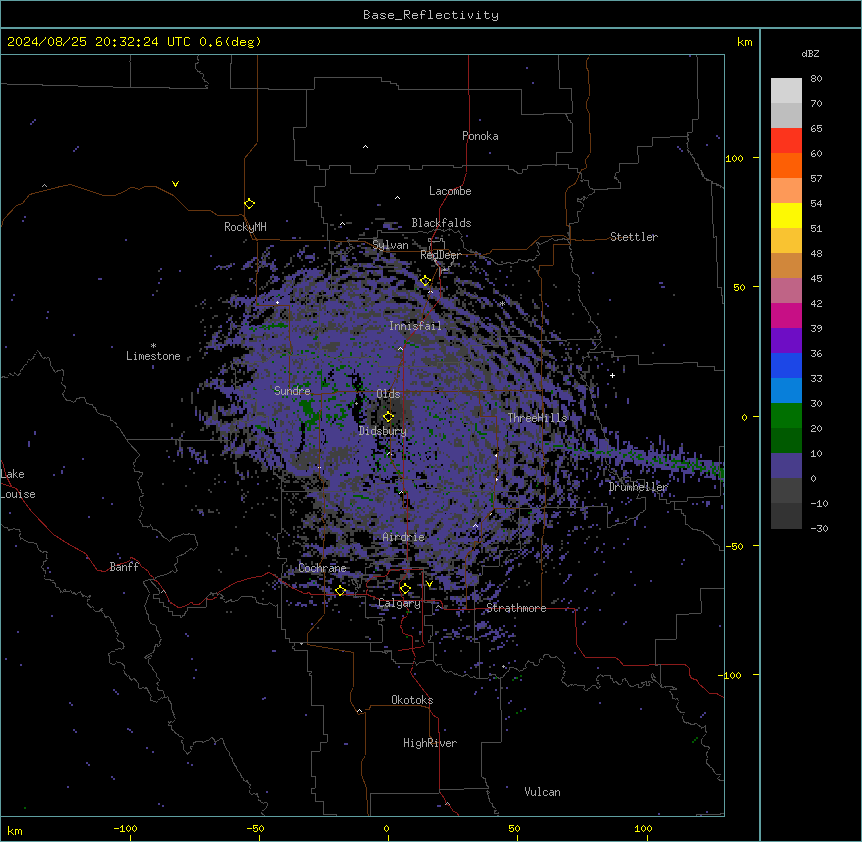This screenshot has width=862, height=842.
Task: Click the RockyMH label
Action: (245, 227)
